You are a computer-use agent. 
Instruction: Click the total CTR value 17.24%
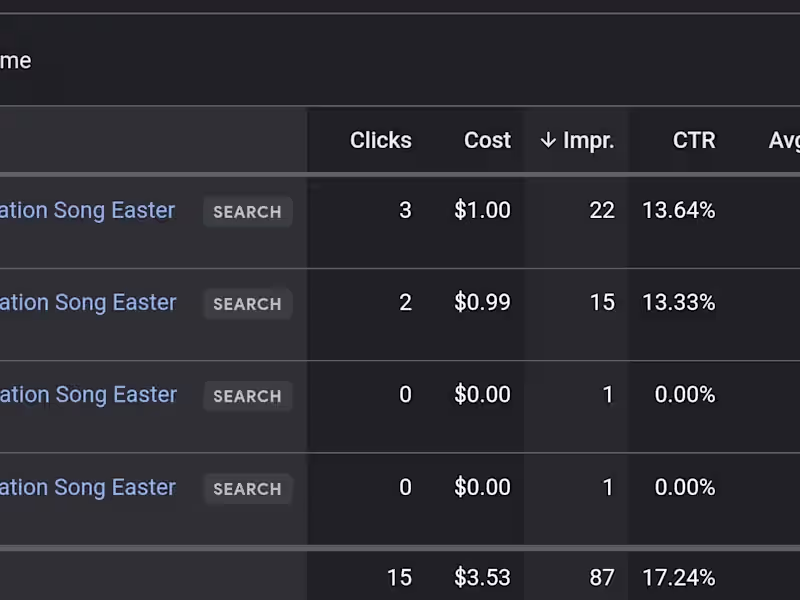[678, 578]
